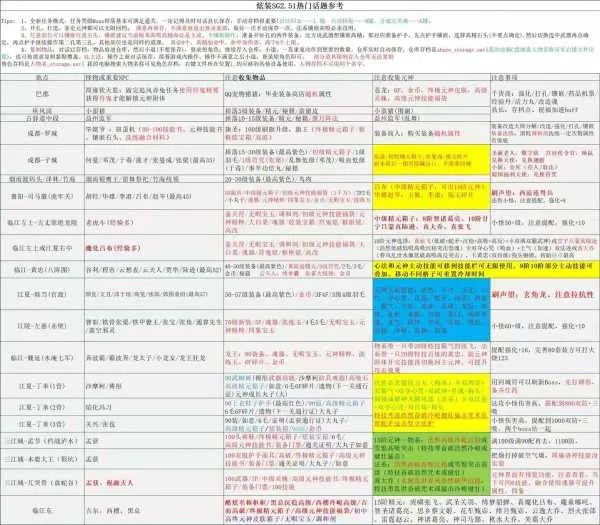The width and height of the screenshot is (600, 525).
Task: Select the '江夏-丁奉(2营)' cell
Action: point(42,407)
